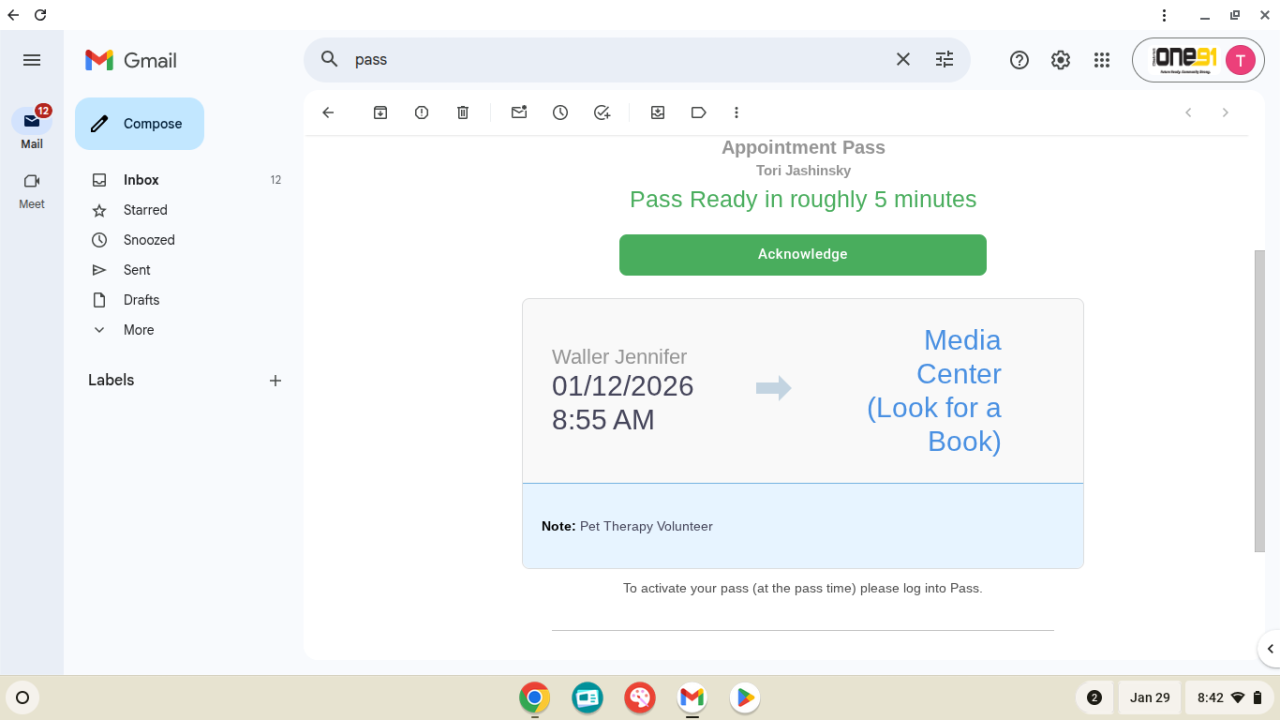Expand the More folders list
This screenshot has height=720, width=1280.
tap(138, 330)
